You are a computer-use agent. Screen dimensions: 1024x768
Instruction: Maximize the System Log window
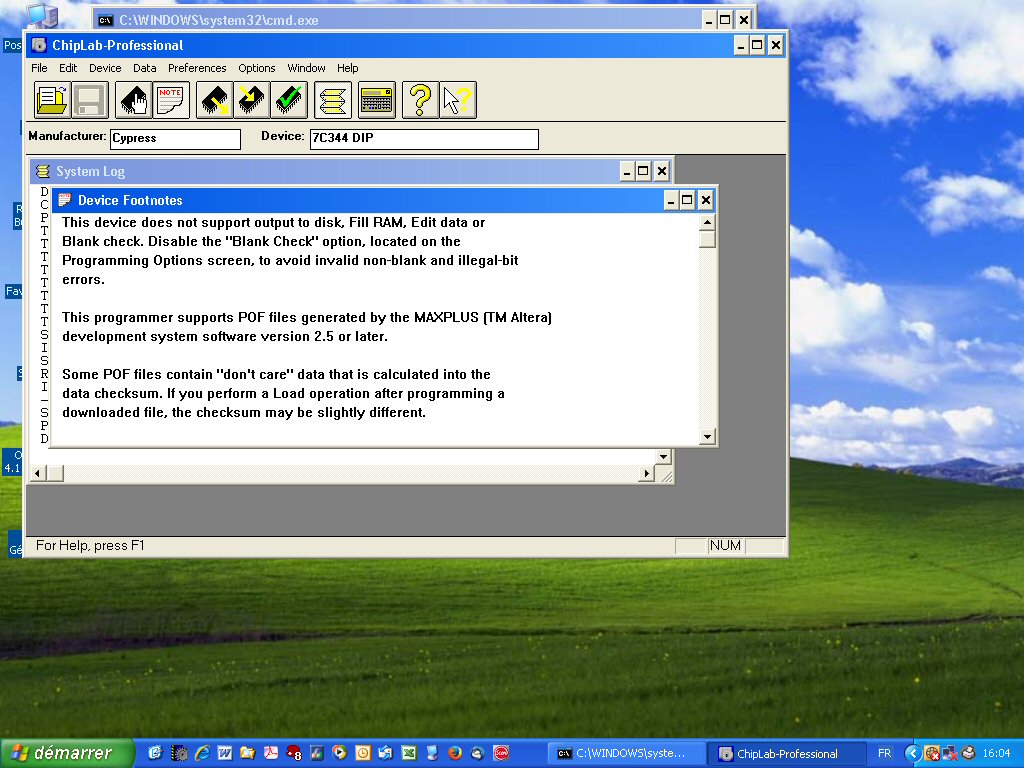[643, 171]
